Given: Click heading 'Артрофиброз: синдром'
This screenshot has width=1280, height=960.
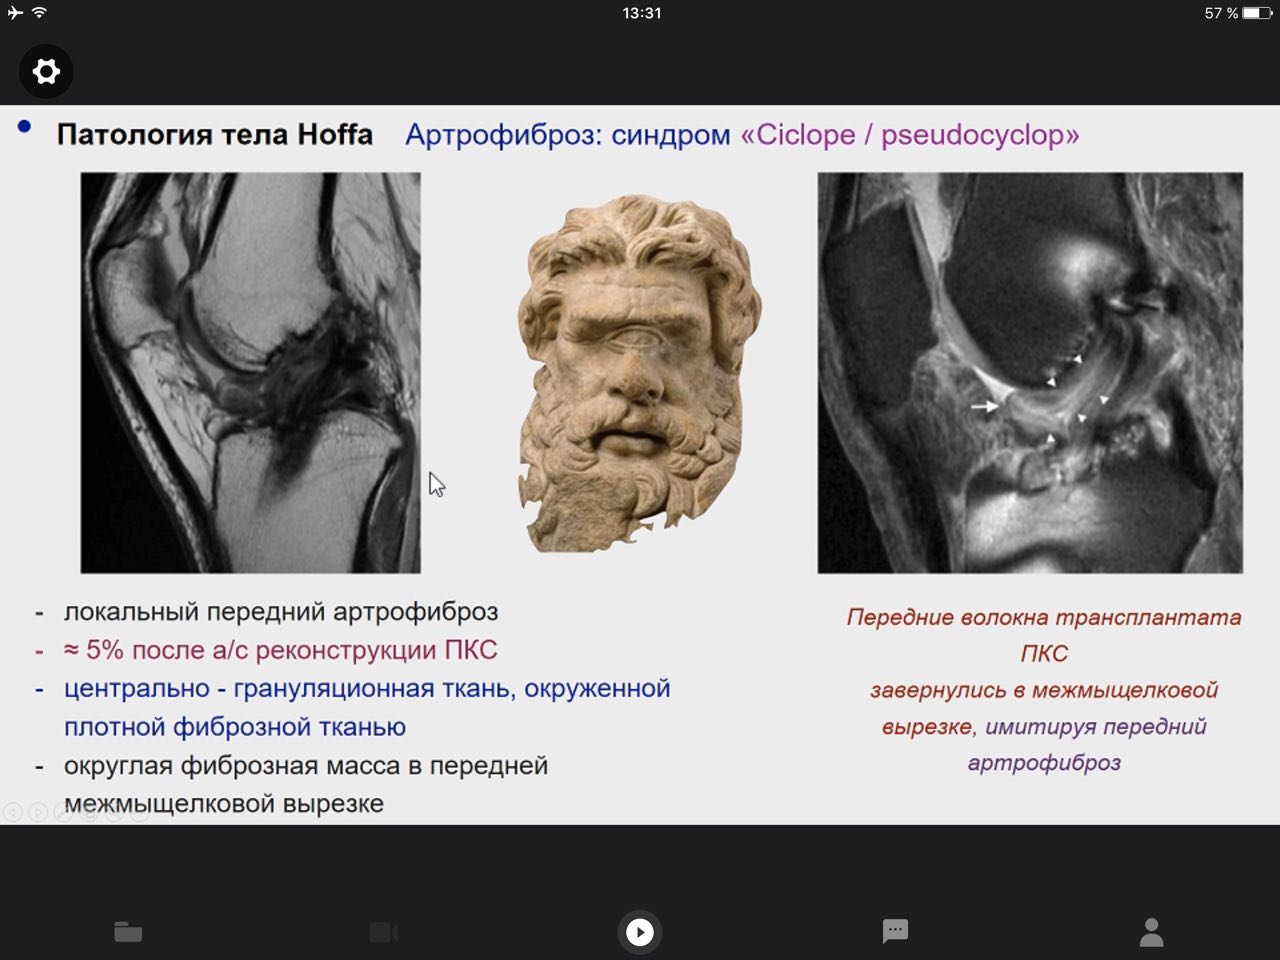Looking at the screenshot, I should click(x=567, y=134).
